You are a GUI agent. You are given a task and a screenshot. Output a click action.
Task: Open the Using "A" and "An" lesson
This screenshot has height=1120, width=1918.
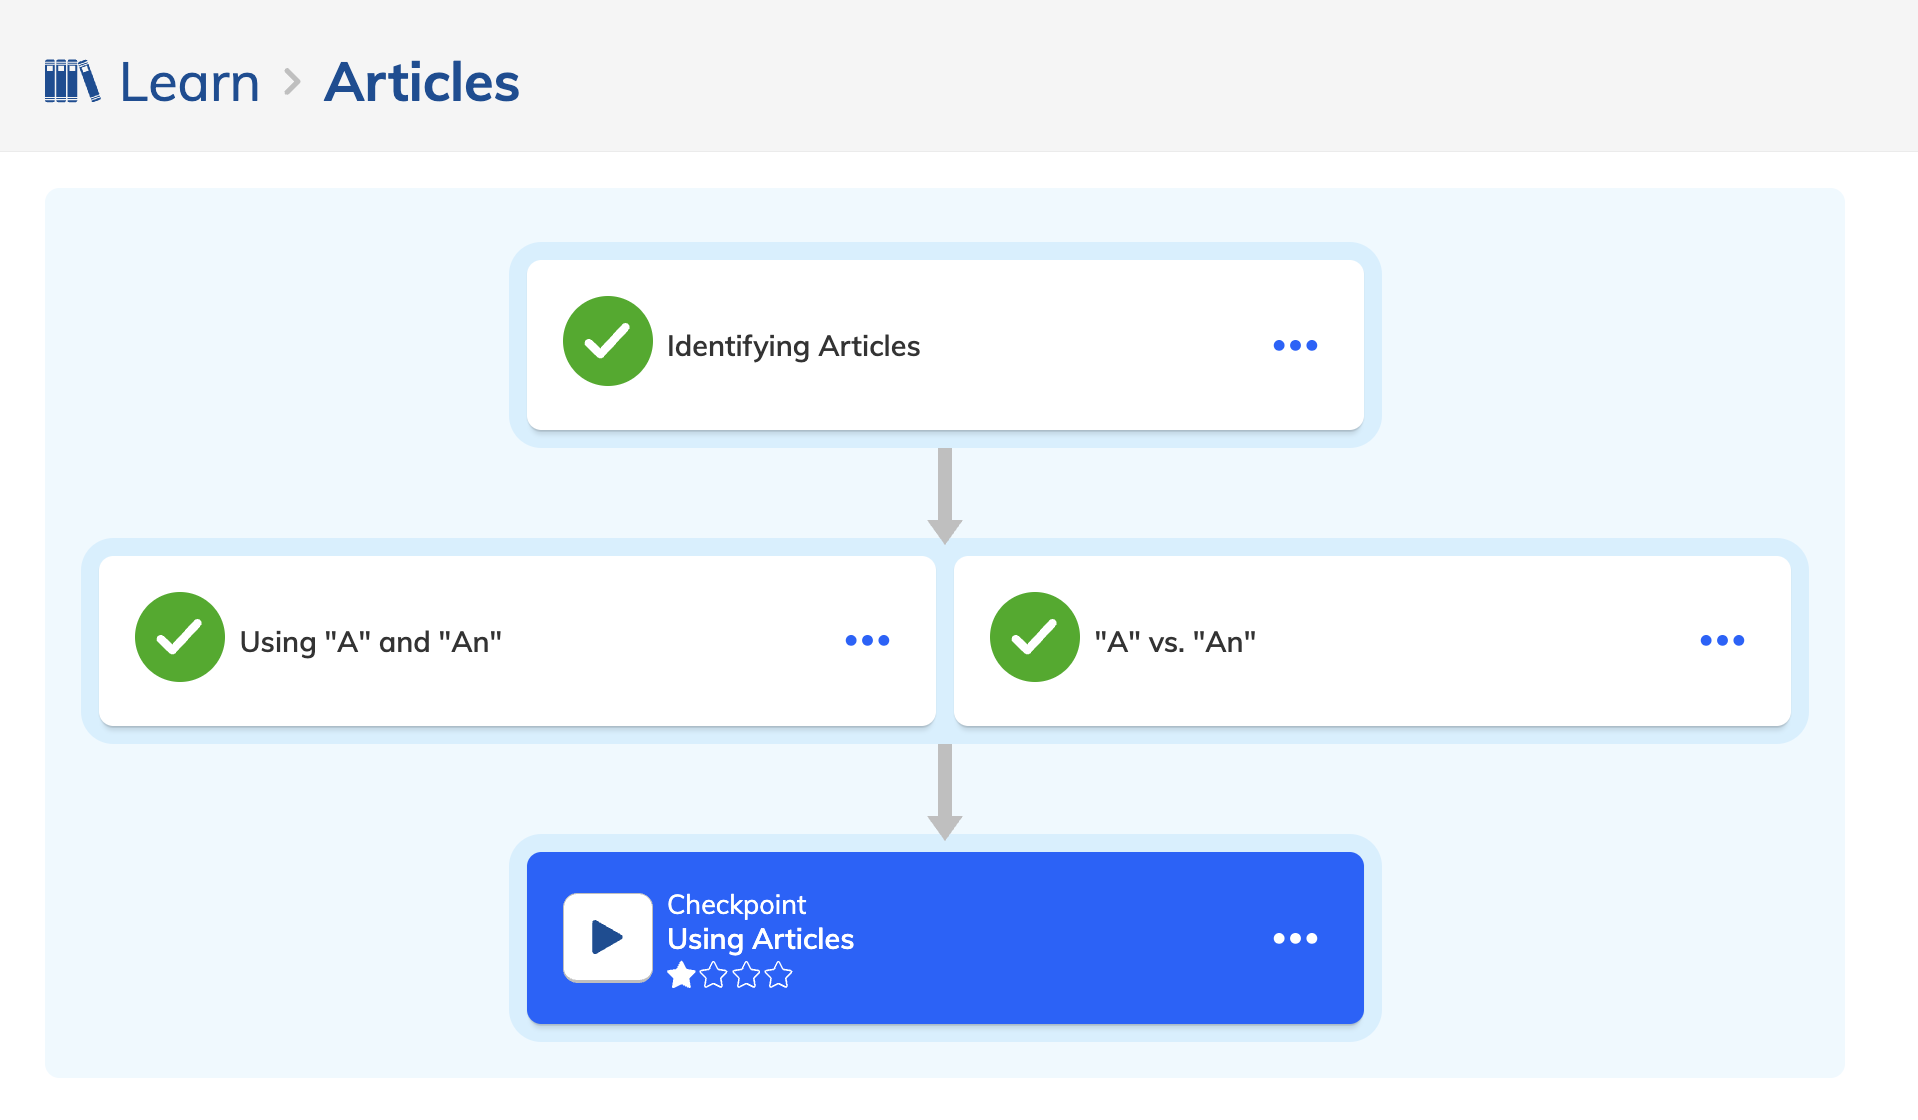coord(517,641)
